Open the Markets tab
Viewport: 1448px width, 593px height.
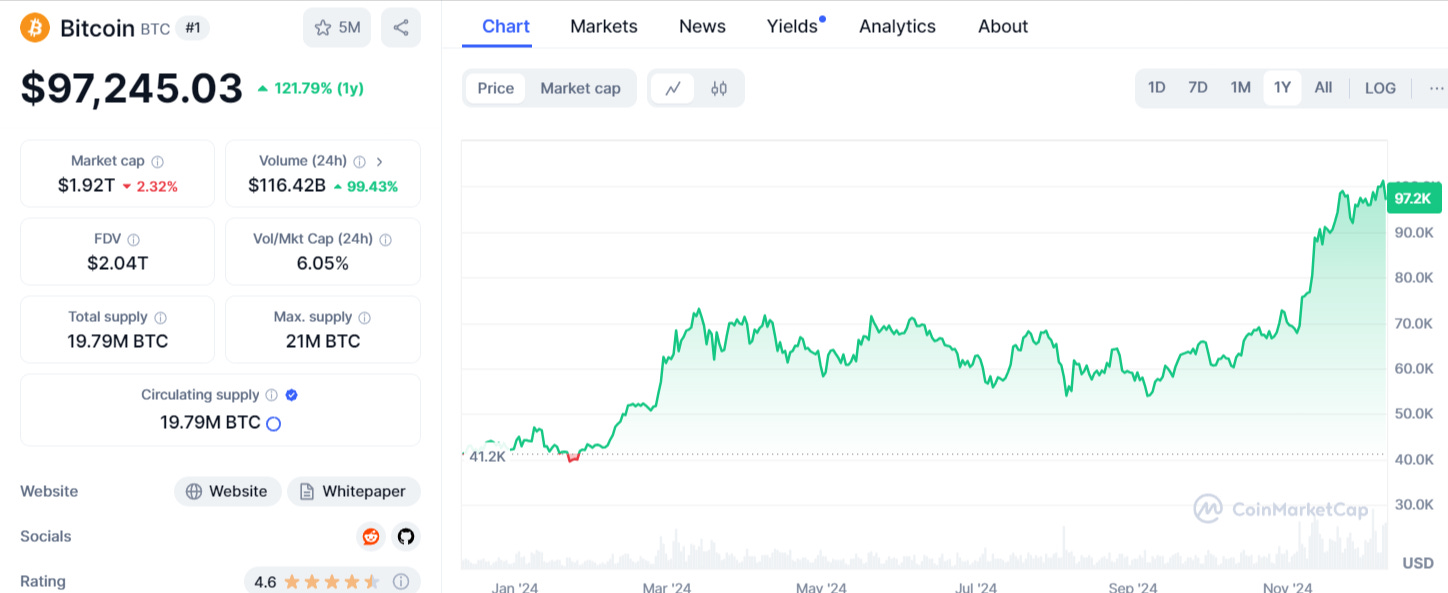click(604, 27)
